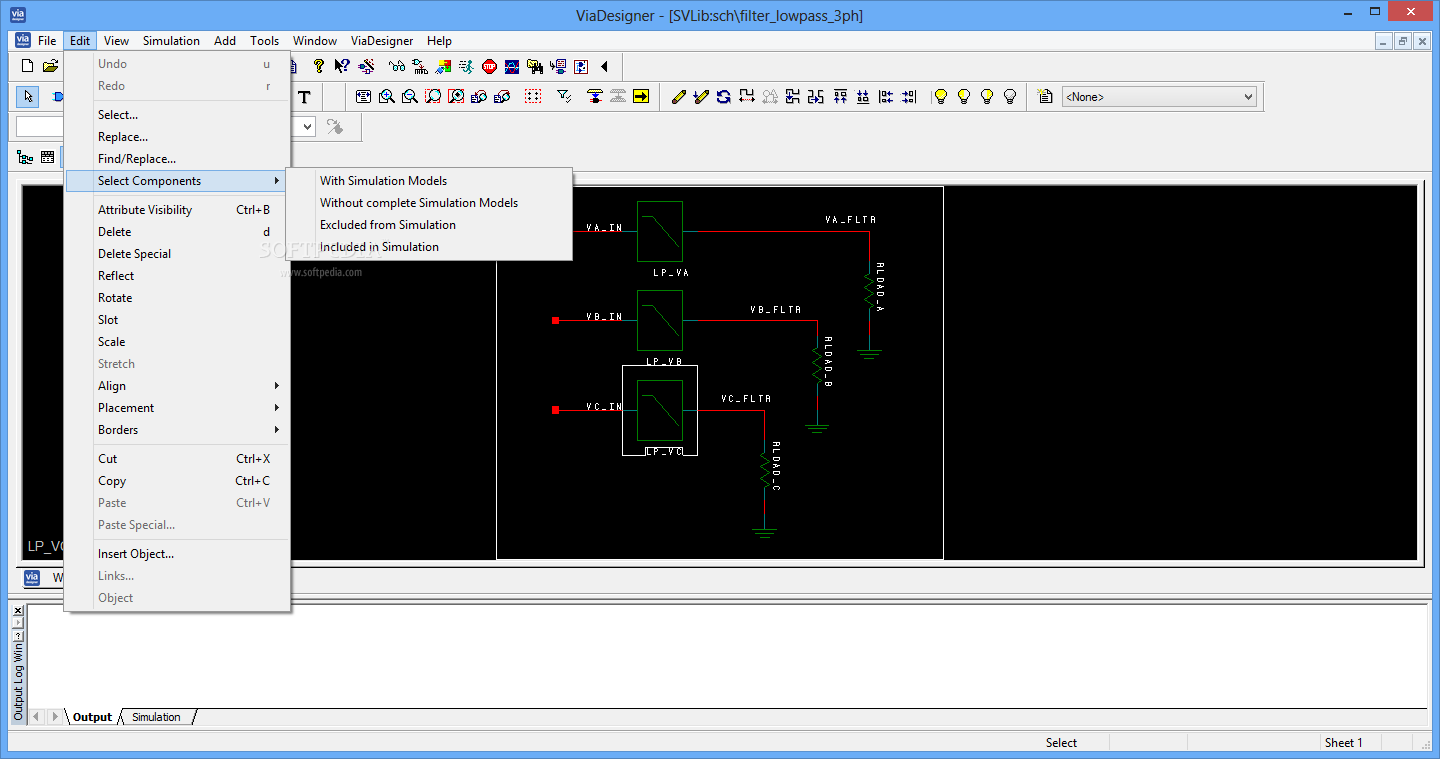This screenshot has height=759, width=1440.
Task: Click the new note page icon beside <None>
Action: click(x=1045, y=97)
